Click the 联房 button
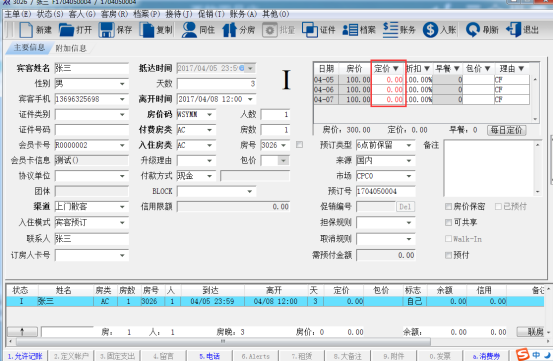The image size is (553, 362). point(532,332)
